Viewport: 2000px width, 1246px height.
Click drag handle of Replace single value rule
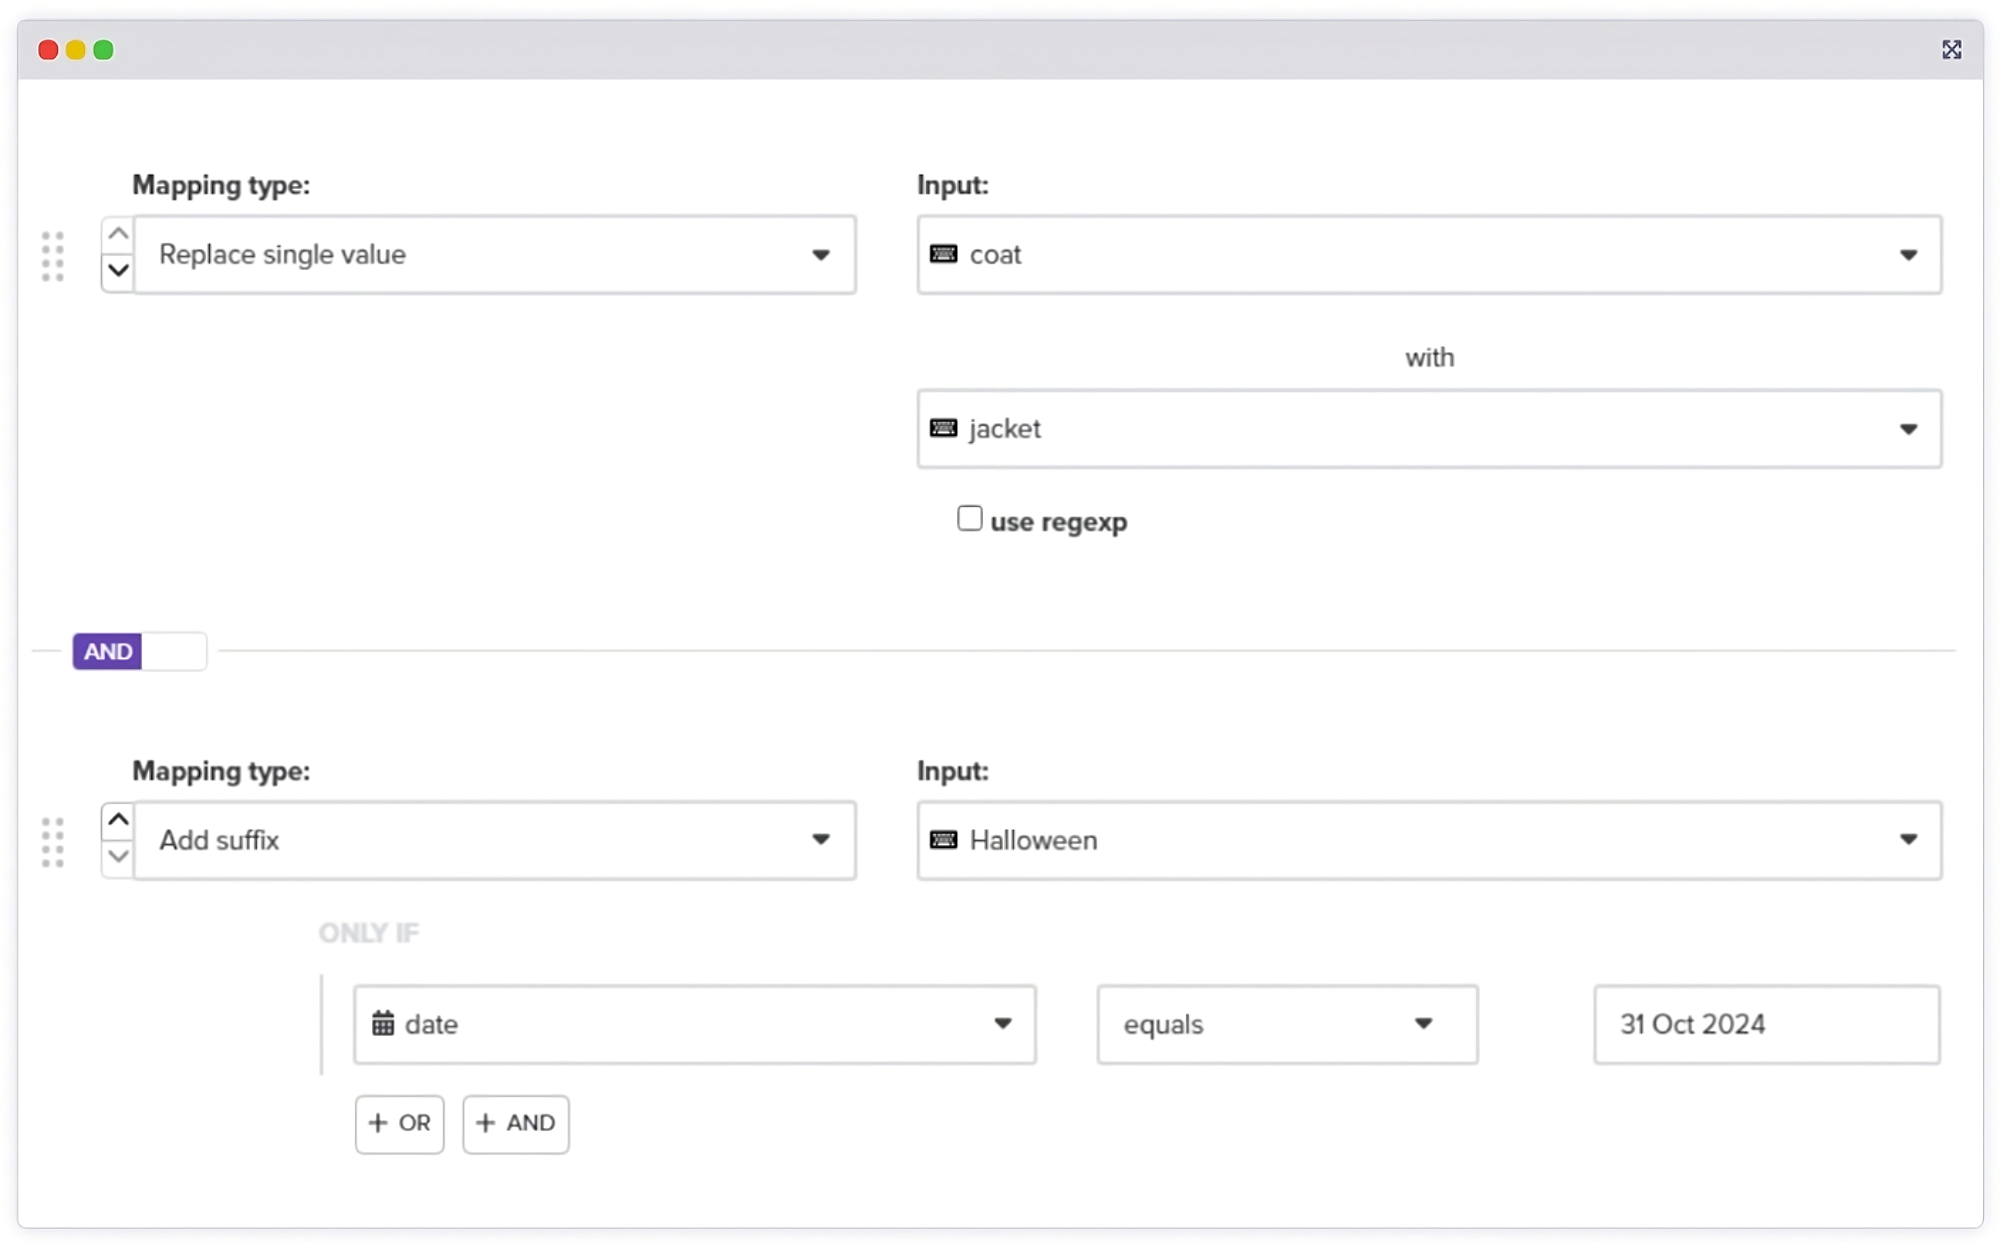pos(53,256)
